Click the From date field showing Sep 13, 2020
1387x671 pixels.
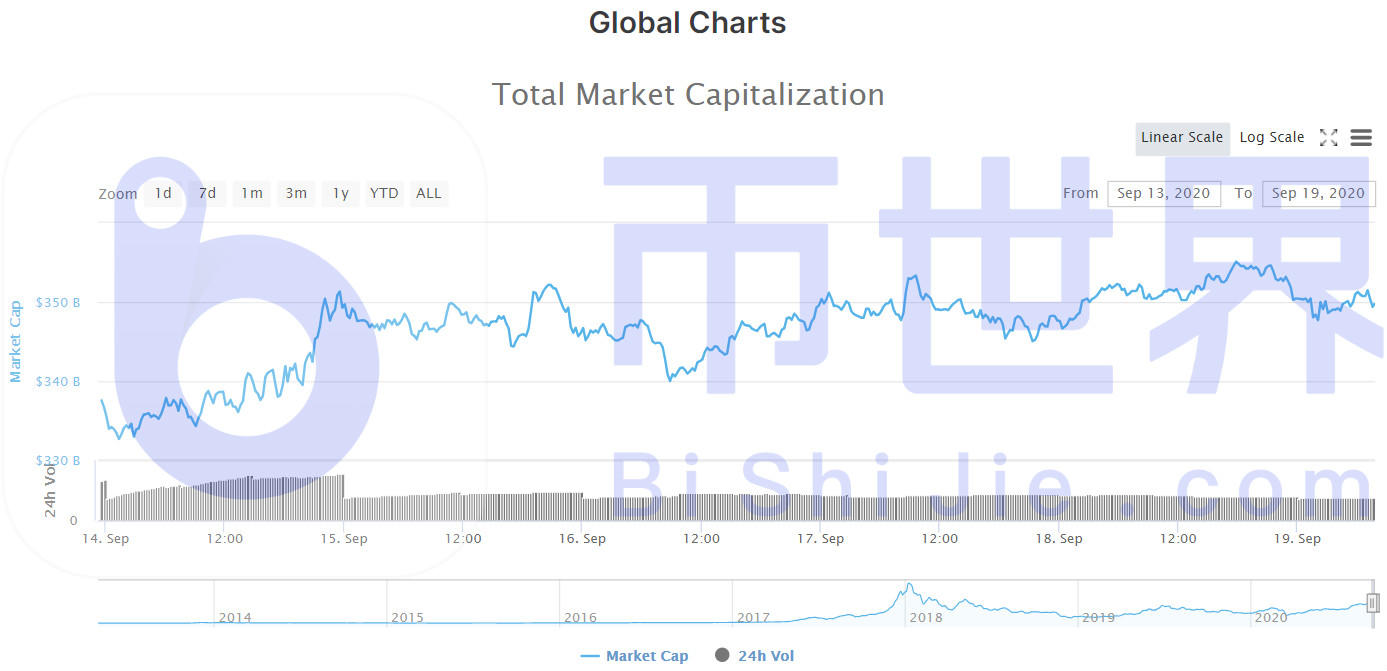coord(1163,193)
